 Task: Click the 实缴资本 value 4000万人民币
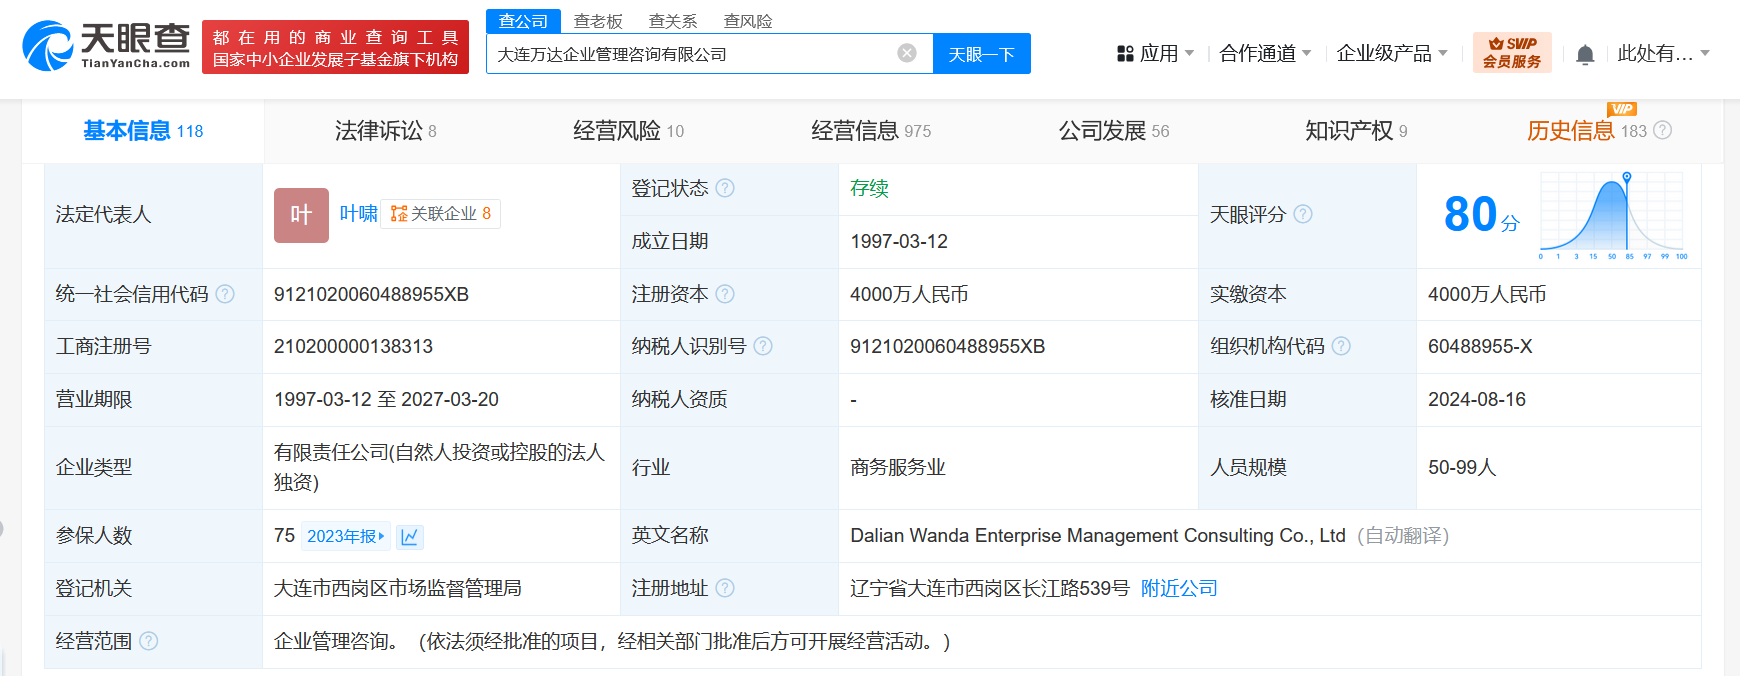[1487, 294]
